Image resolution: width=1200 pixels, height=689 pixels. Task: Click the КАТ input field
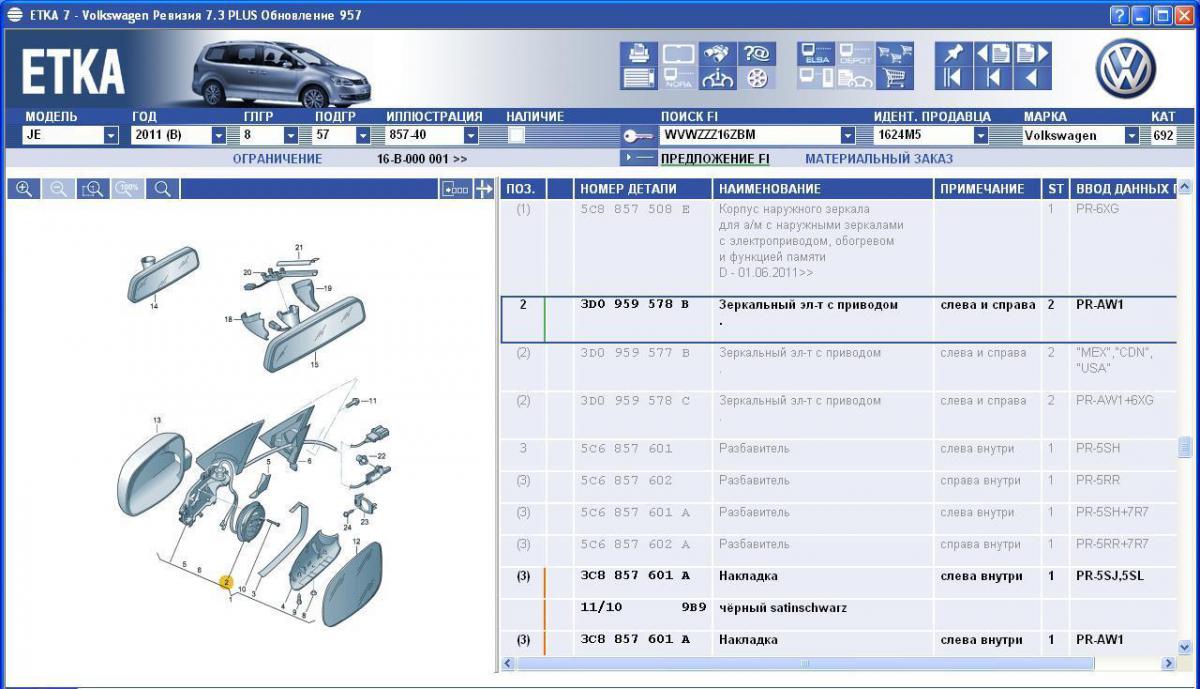pos(1163,136)
